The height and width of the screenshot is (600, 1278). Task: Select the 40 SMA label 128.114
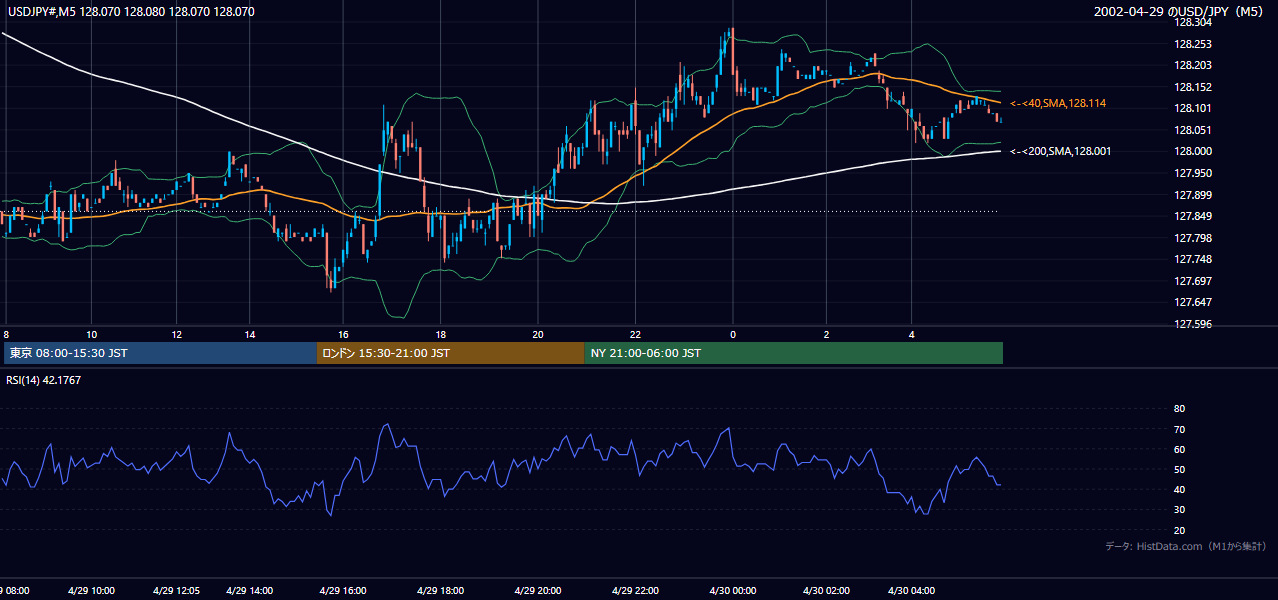tap(1058, 103)
